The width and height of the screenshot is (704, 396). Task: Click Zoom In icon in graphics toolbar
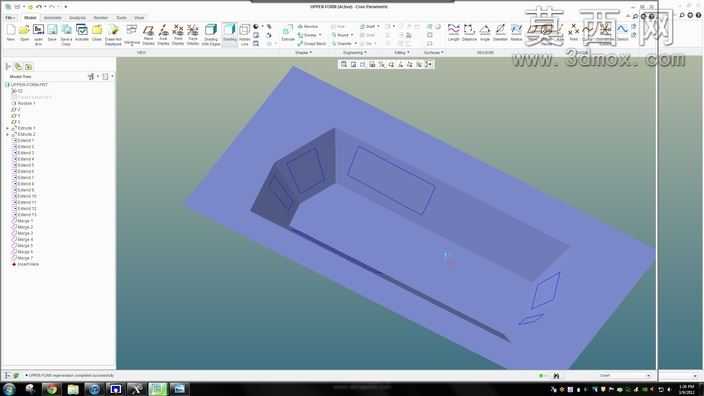coord(353,65)
